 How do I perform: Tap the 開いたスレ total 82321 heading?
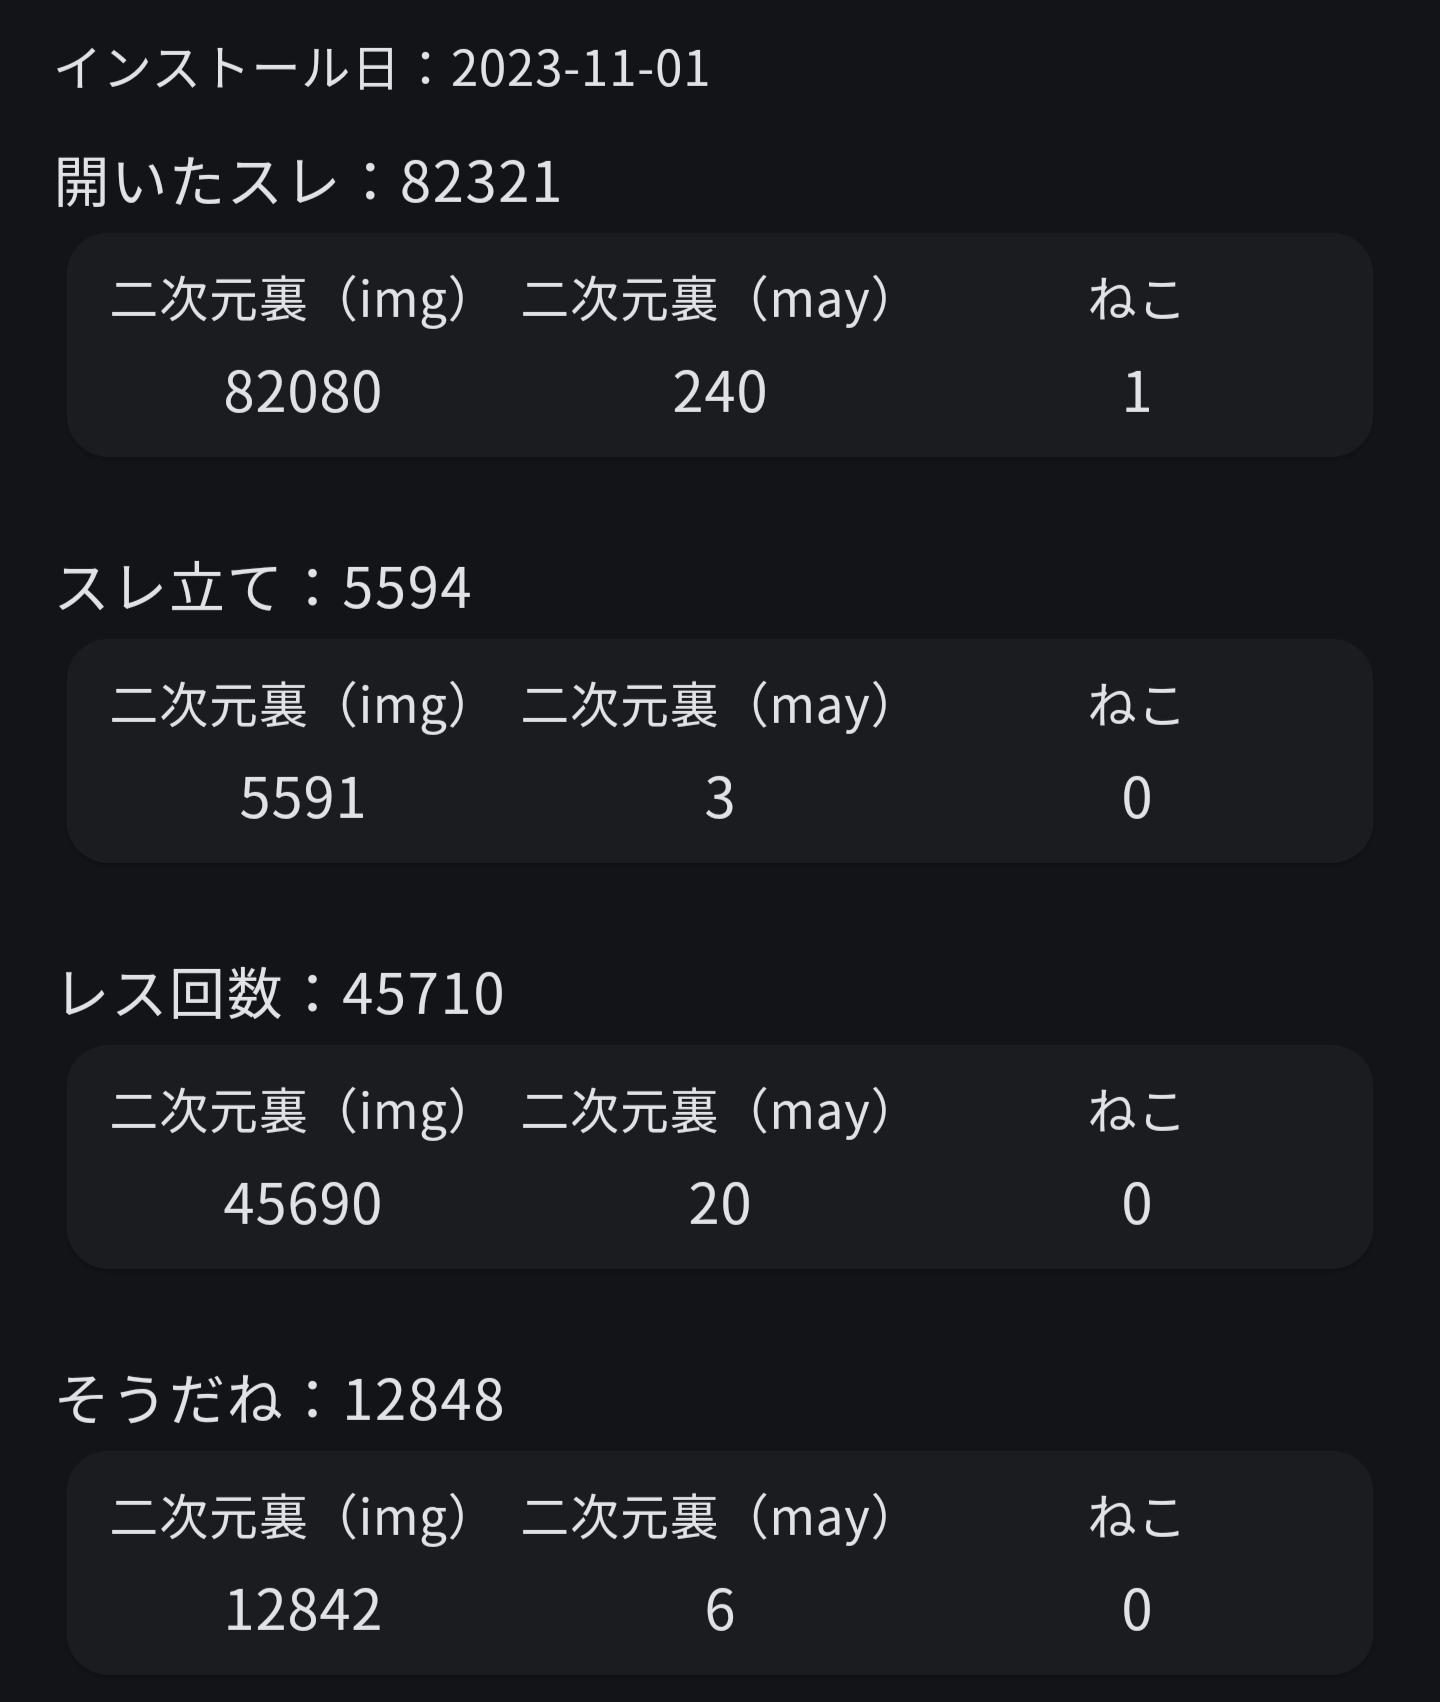point(308,183)
